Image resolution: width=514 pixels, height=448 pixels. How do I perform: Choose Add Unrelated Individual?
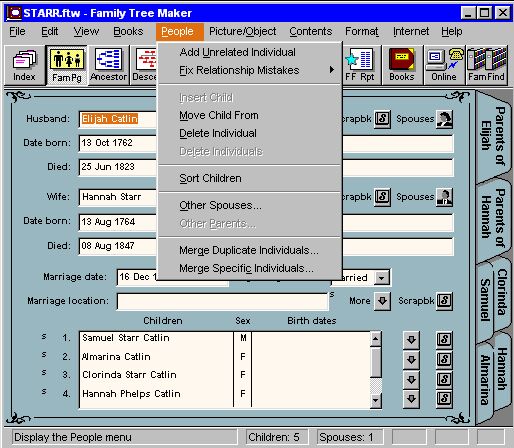tap(250, 52)
